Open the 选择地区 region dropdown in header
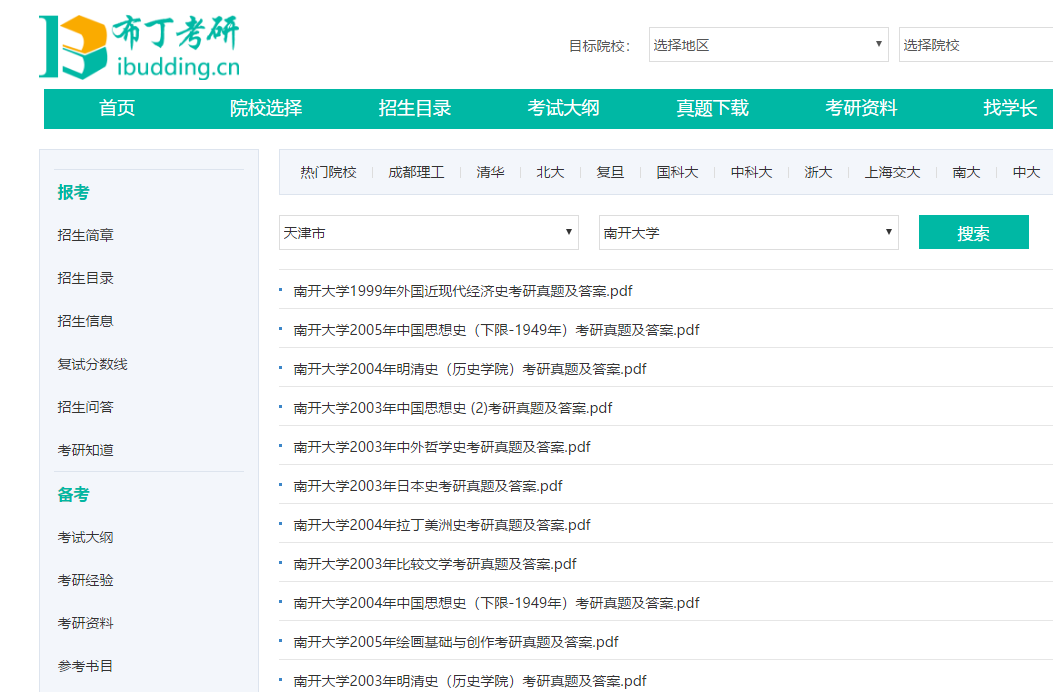1053x692 pixels. 768,45
